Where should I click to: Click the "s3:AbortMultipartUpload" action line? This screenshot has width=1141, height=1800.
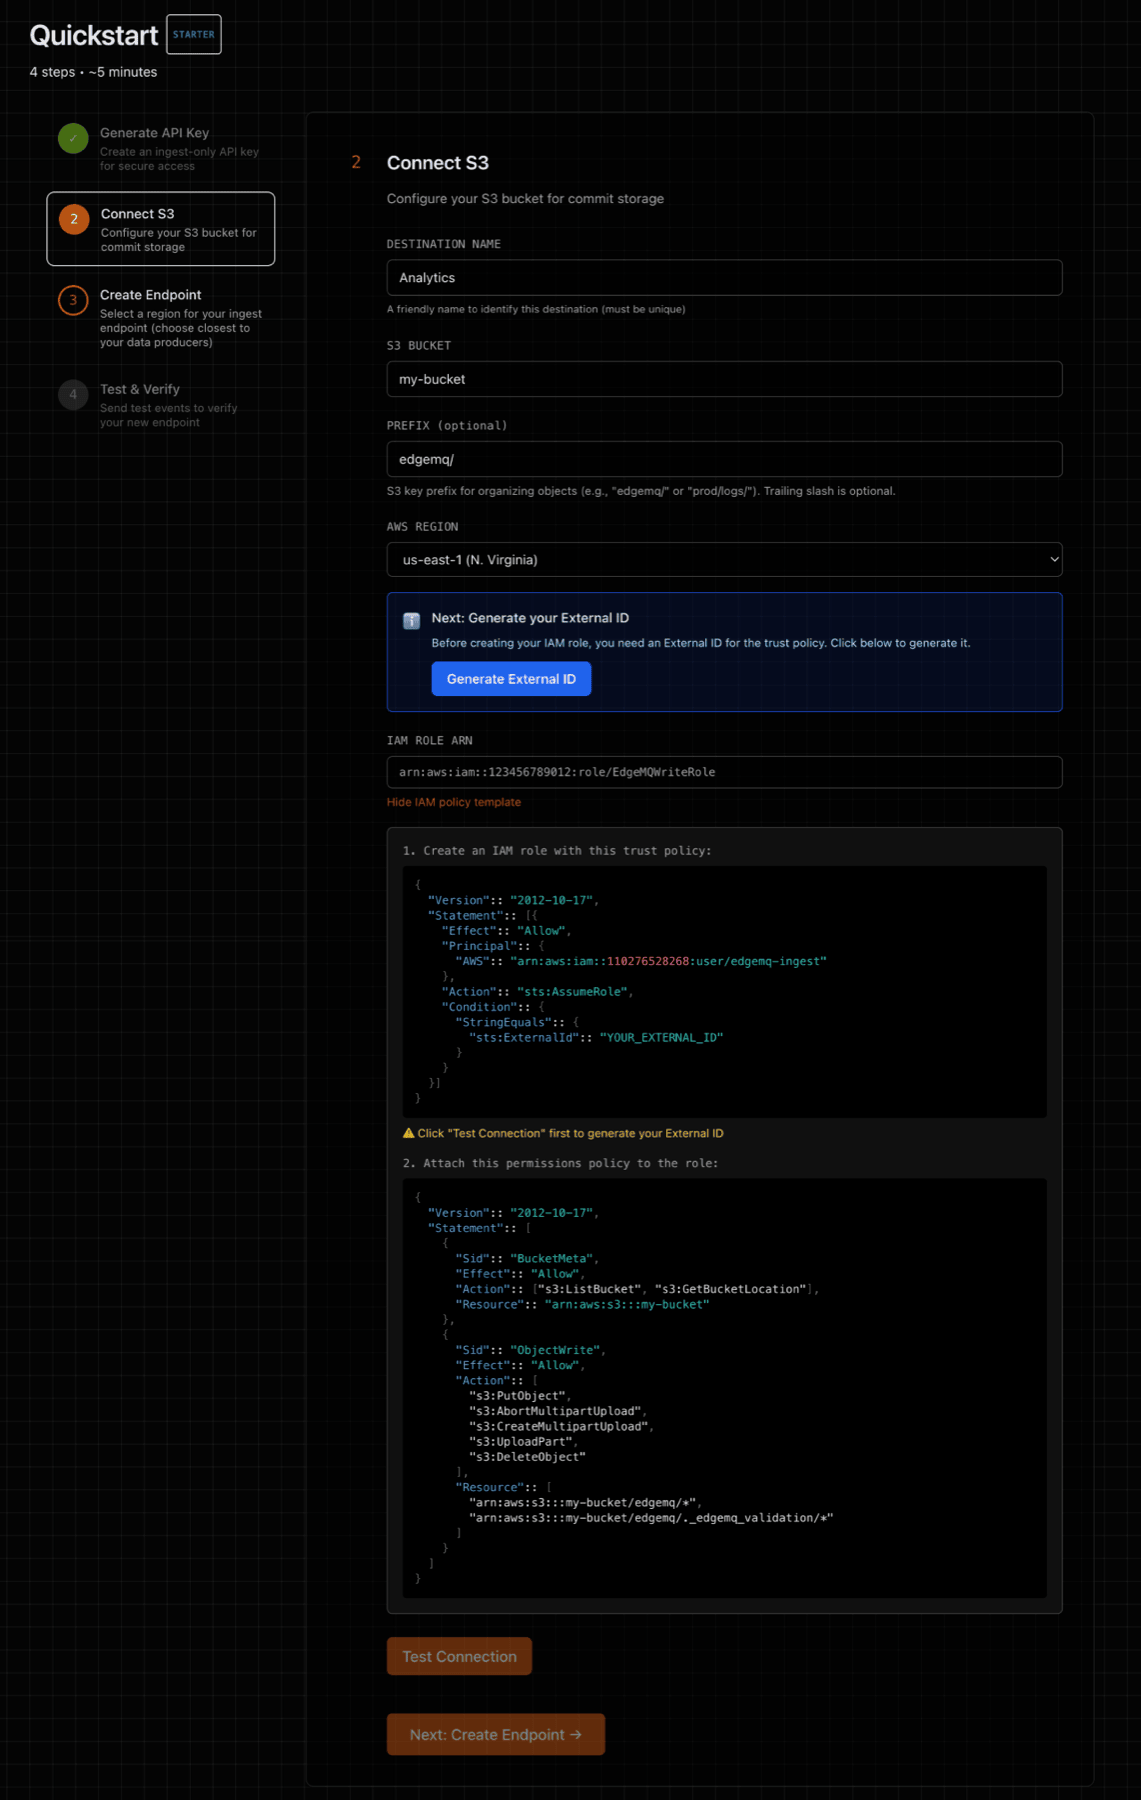click(x=558, y=1411)
